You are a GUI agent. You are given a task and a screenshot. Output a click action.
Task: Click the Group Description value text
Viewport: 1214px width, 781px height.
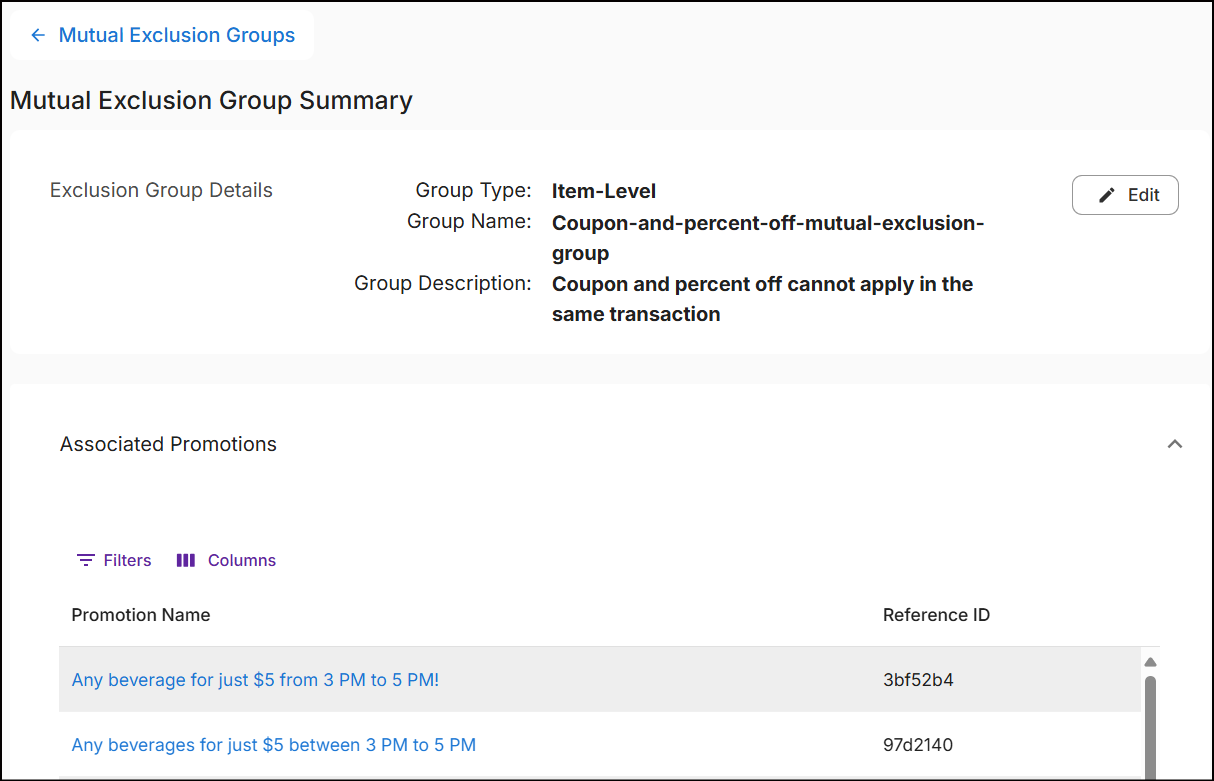(x=762, y=299)
